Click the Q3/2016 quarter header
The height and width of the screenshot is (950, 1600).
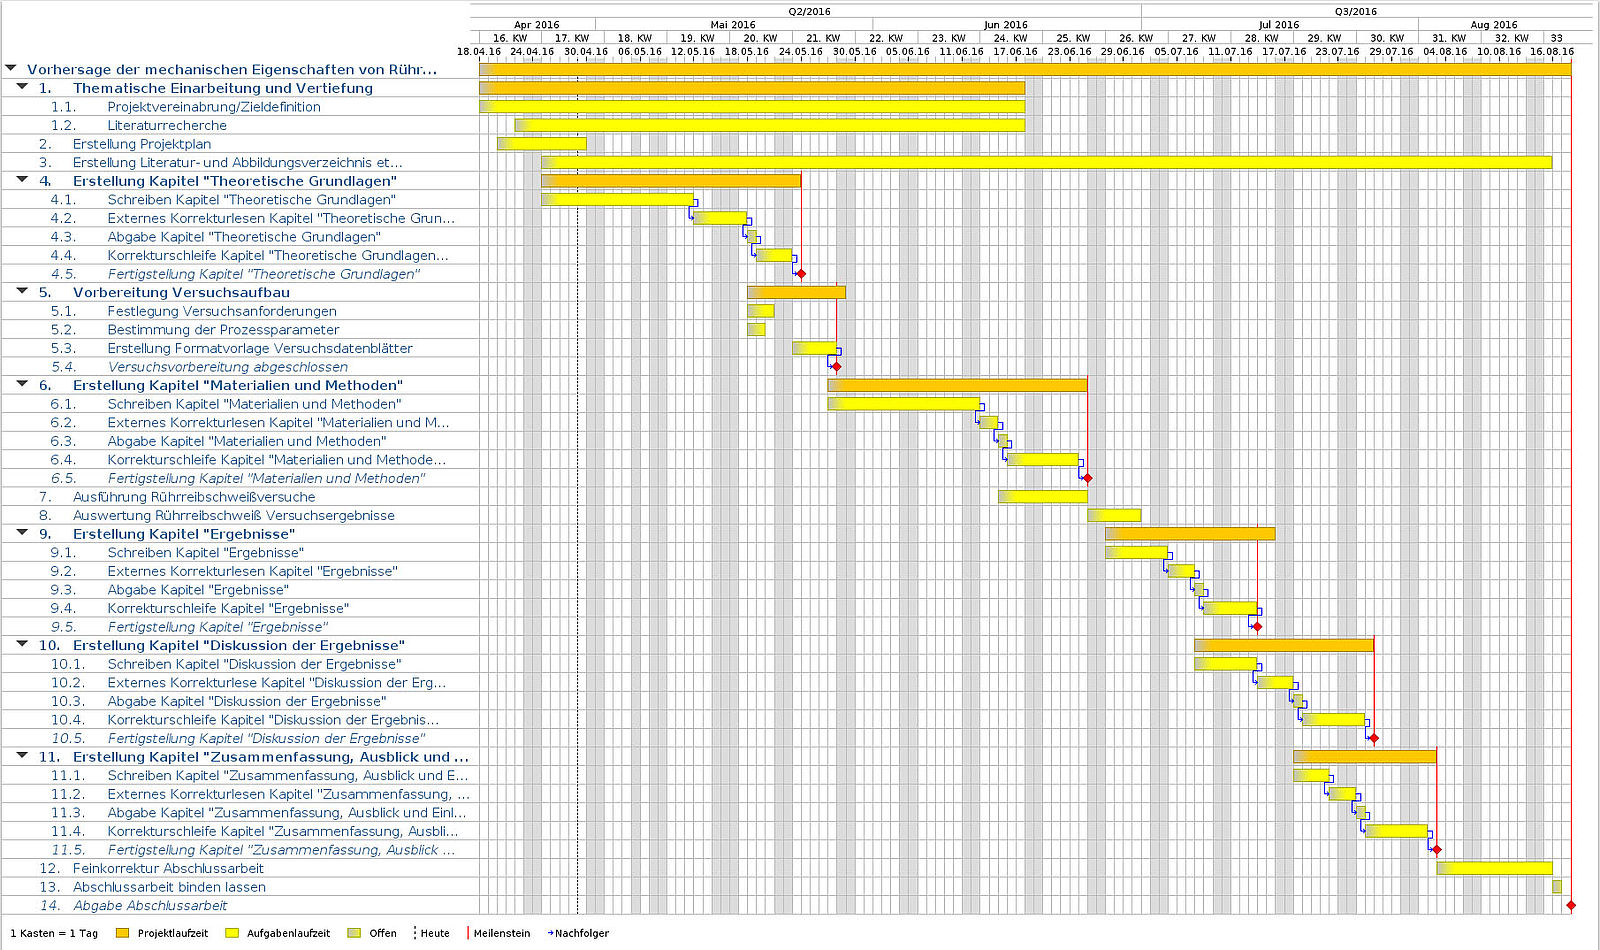pos(1355,11)
